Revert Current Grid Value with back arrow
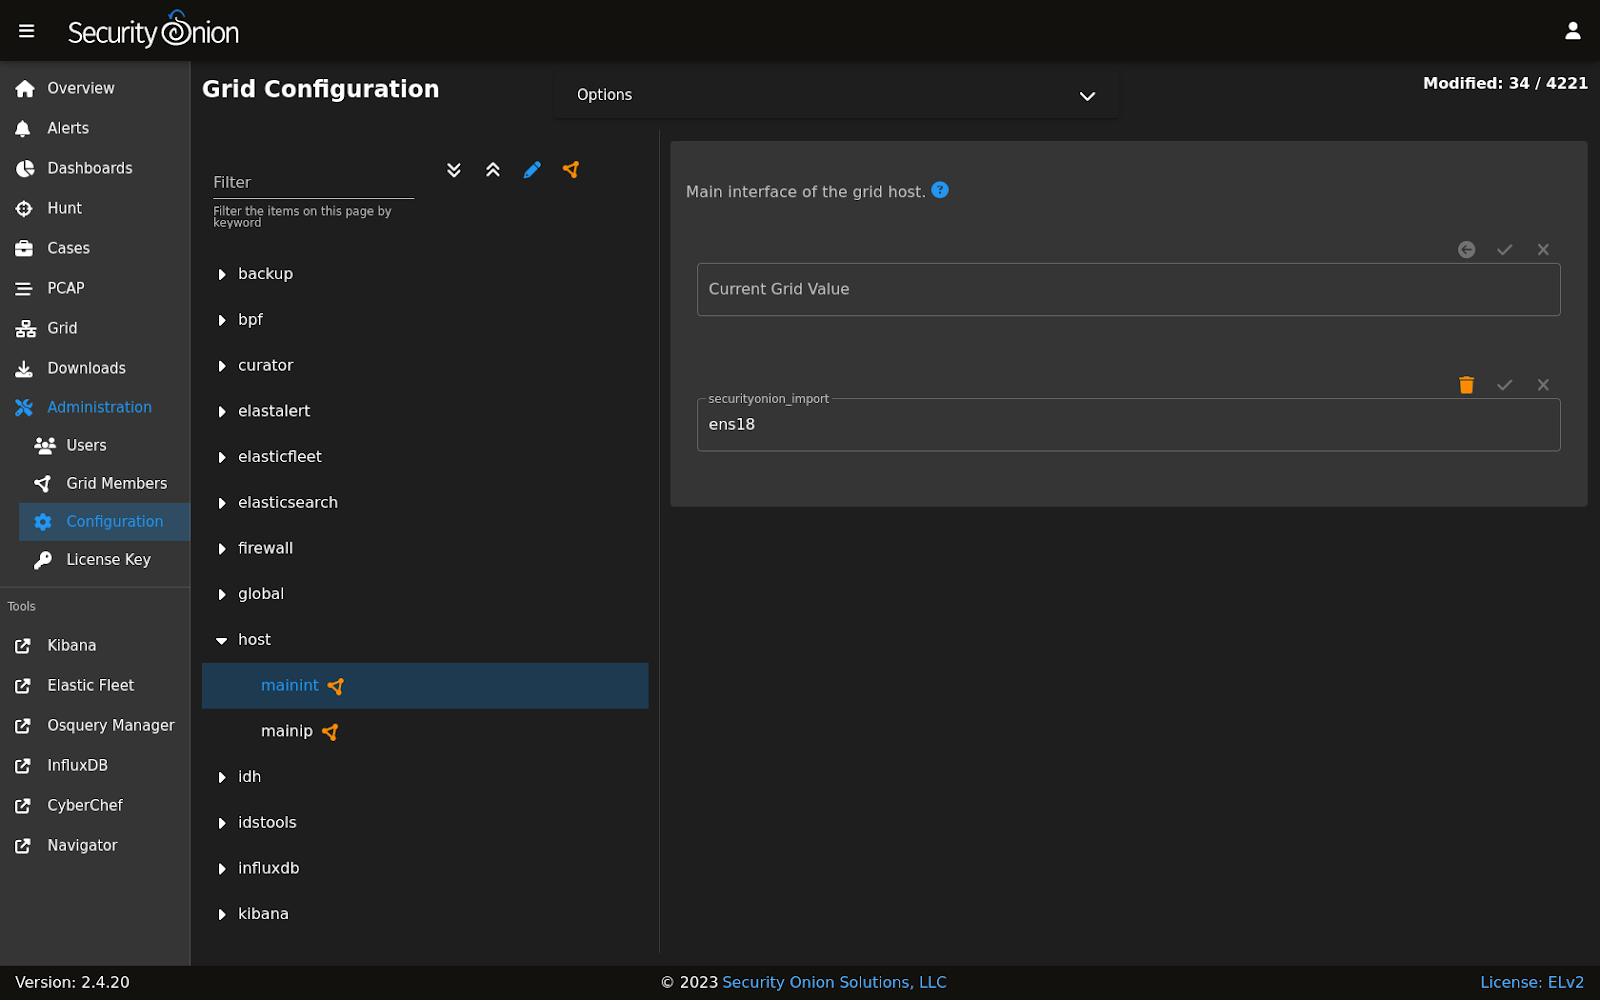The width and height of the screenshot is (1600, 1000). (1466, 250)
